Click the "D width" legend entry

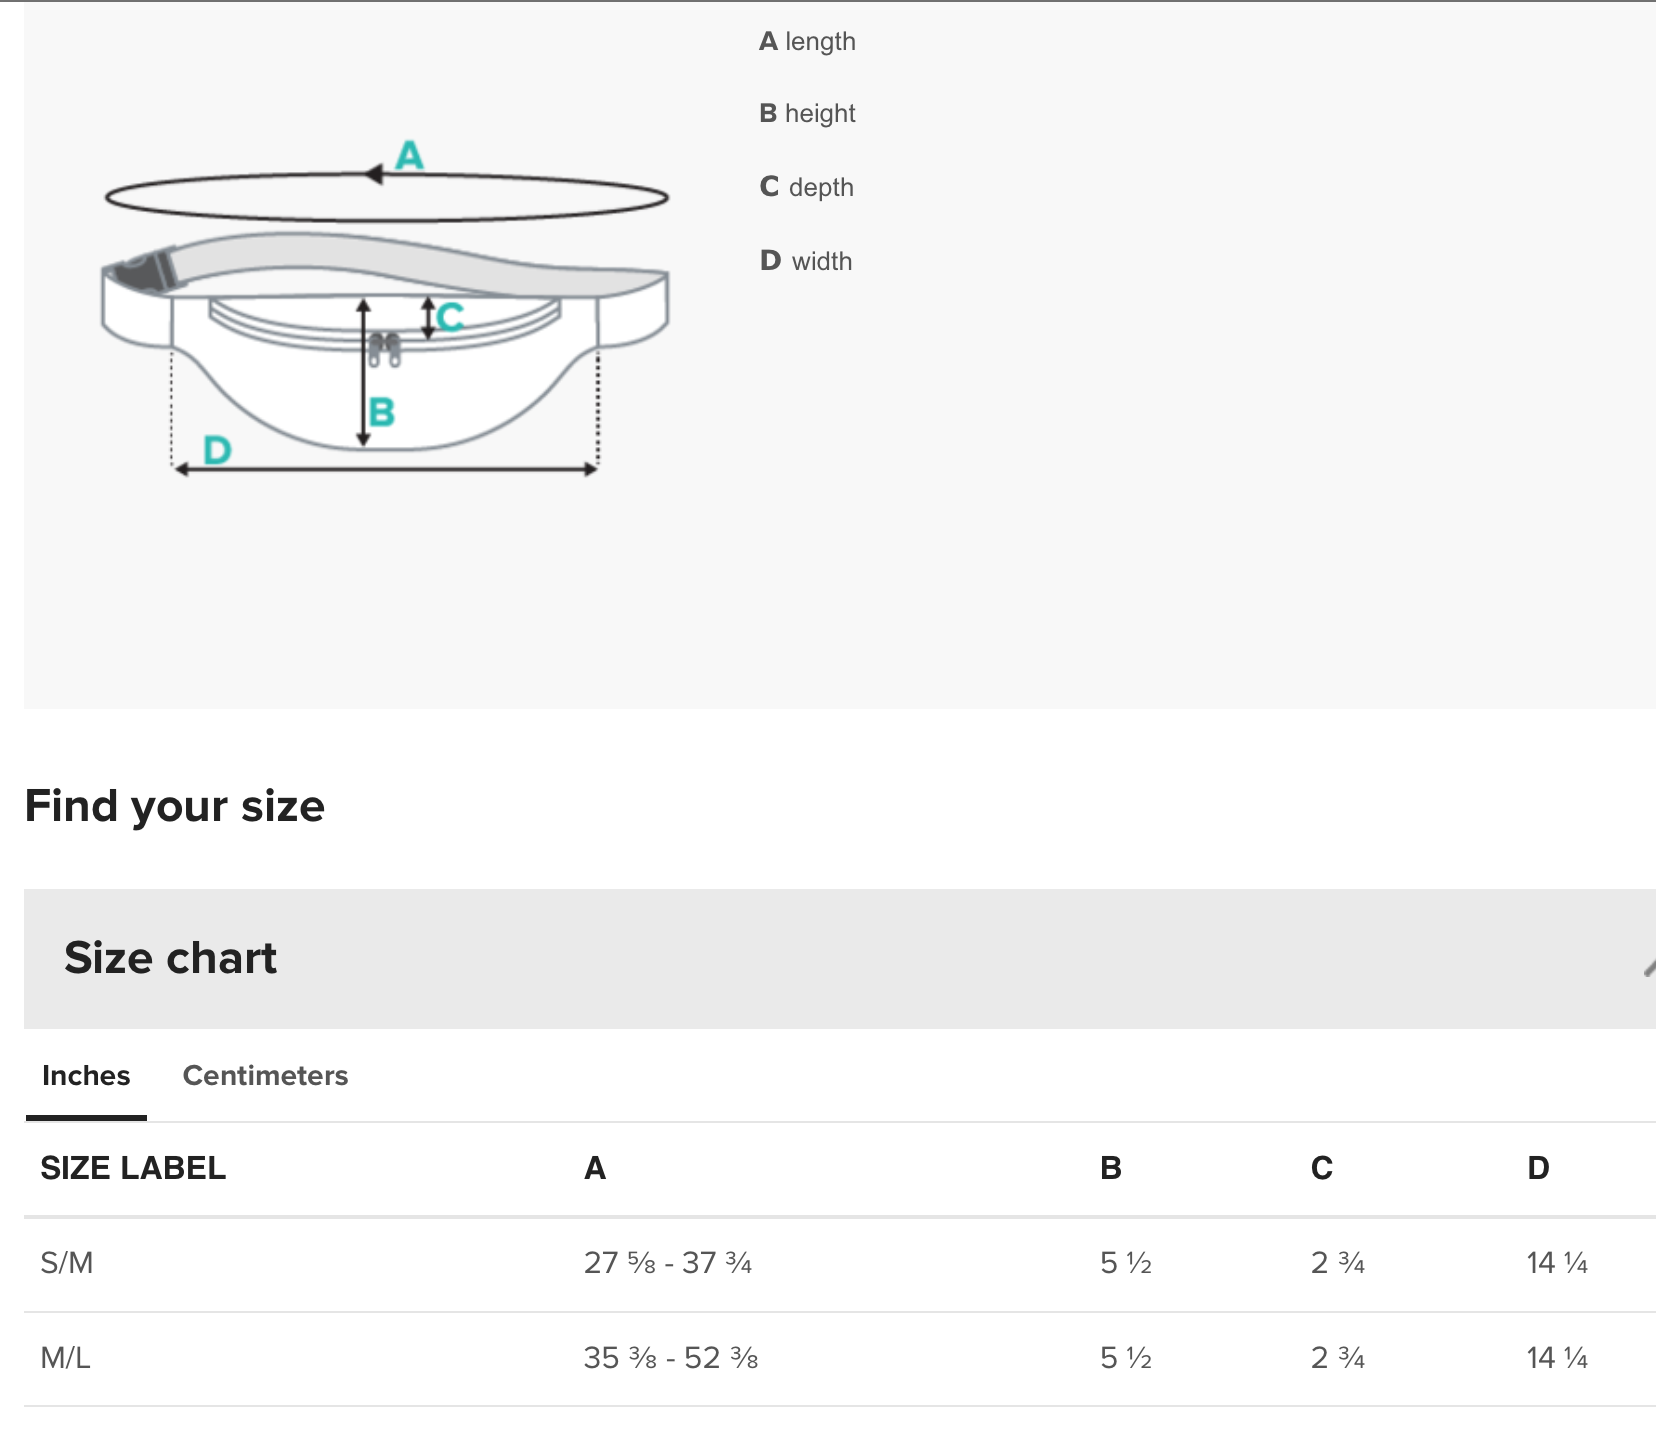[x=806, y=261]
